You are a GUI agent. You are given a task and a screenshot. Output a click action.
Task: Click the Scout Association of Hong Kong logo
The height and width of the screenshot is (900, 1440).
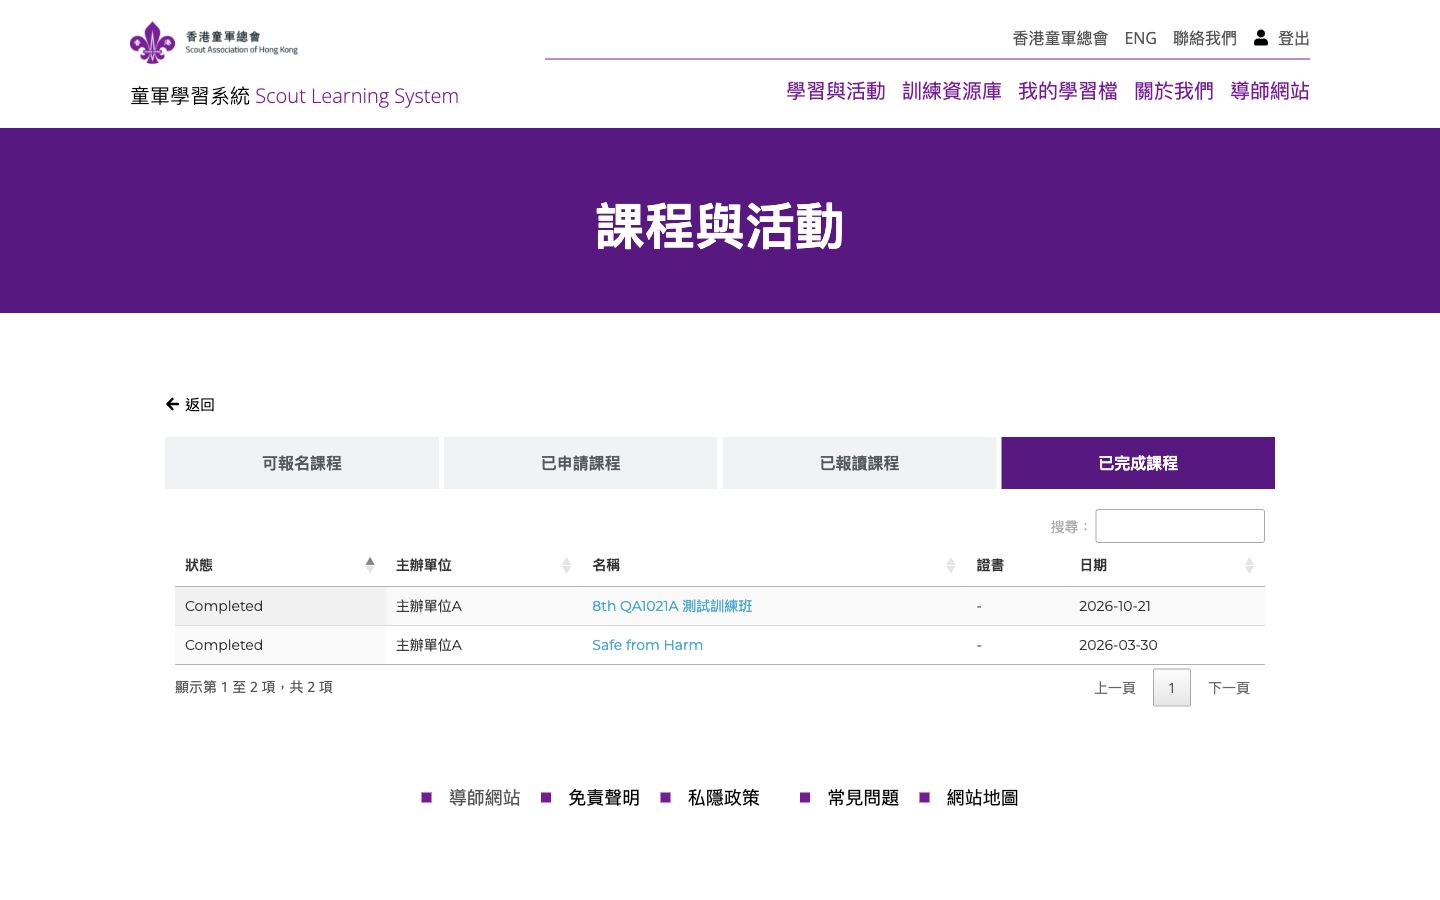[x=214, y=42]
